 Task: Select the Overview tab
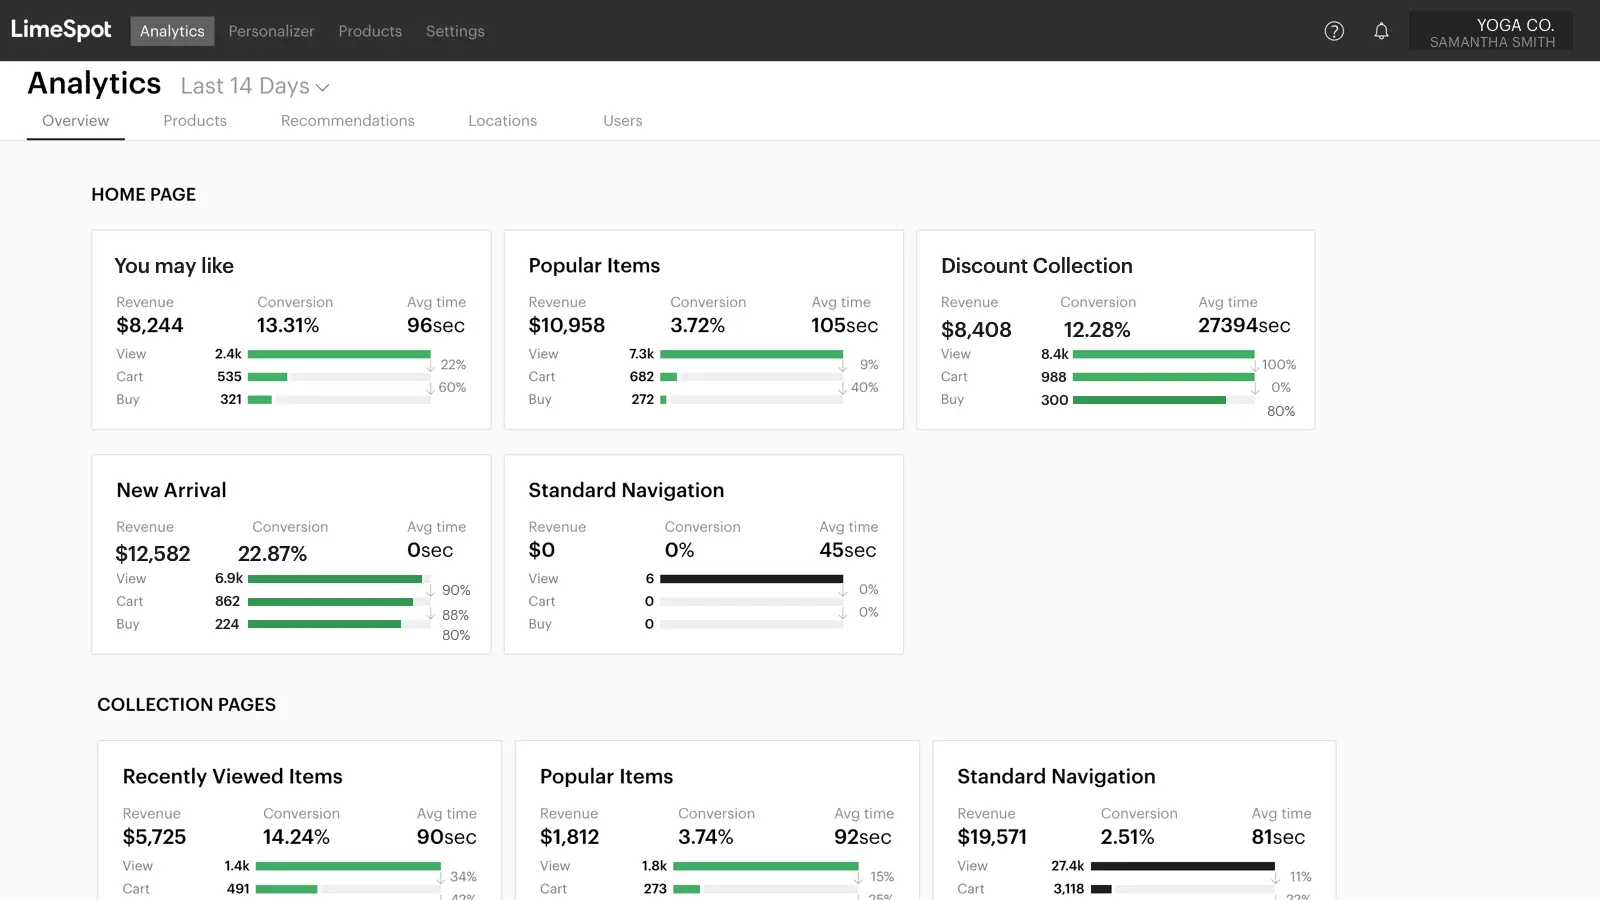[75, 120]
